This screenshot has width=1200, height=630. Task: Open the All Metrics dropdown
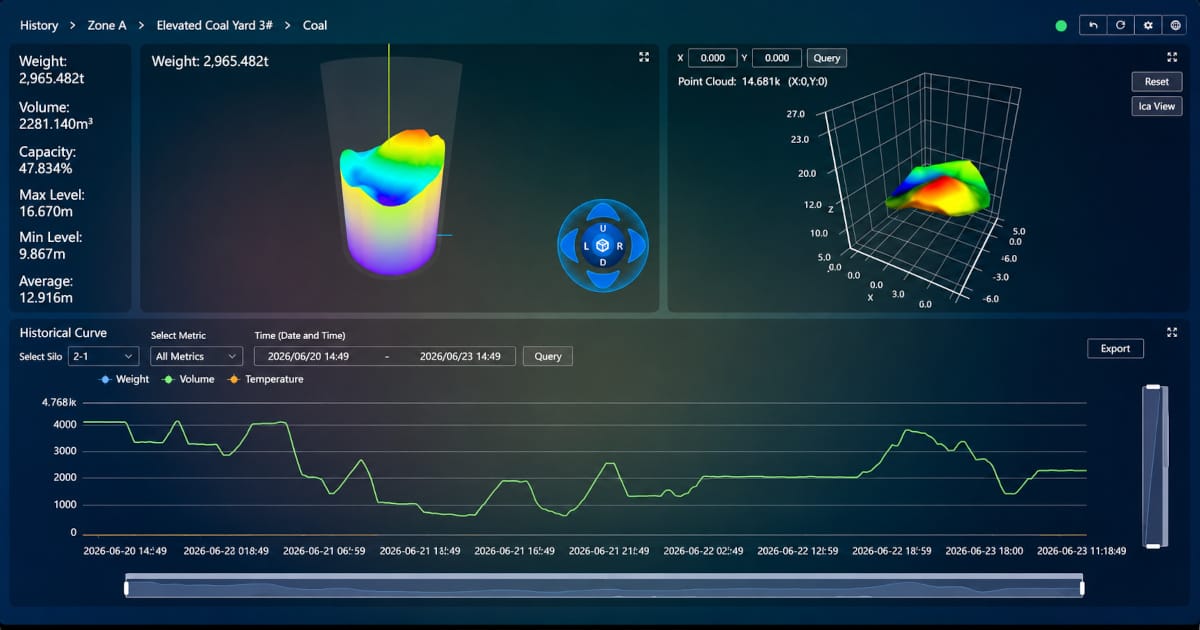click(x=196, y=356)
